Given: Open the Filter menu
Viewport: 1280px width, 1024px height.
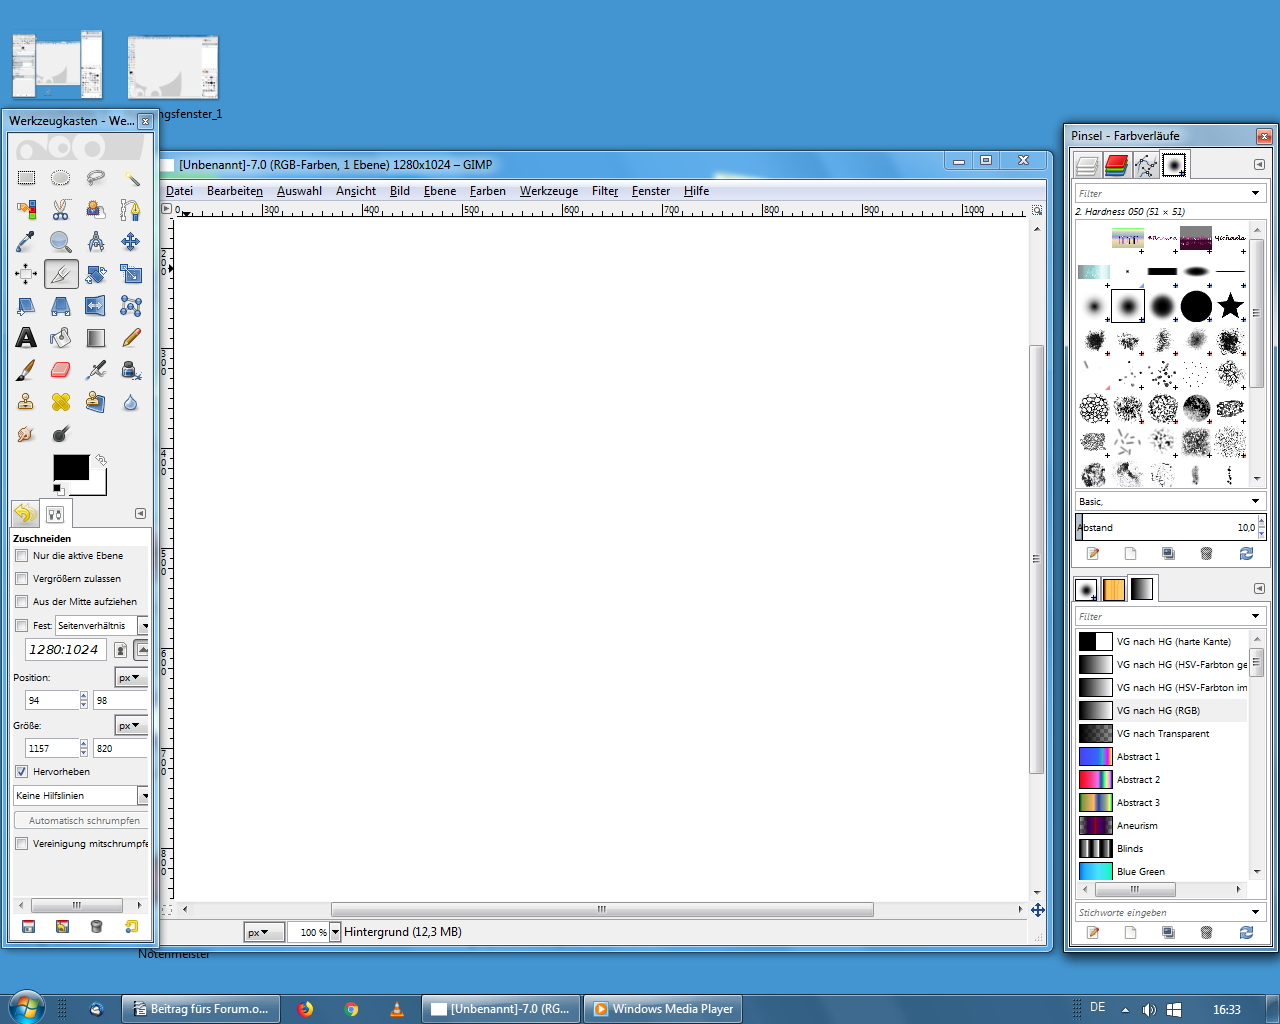Looking at the screenshot, I should 604,191.
